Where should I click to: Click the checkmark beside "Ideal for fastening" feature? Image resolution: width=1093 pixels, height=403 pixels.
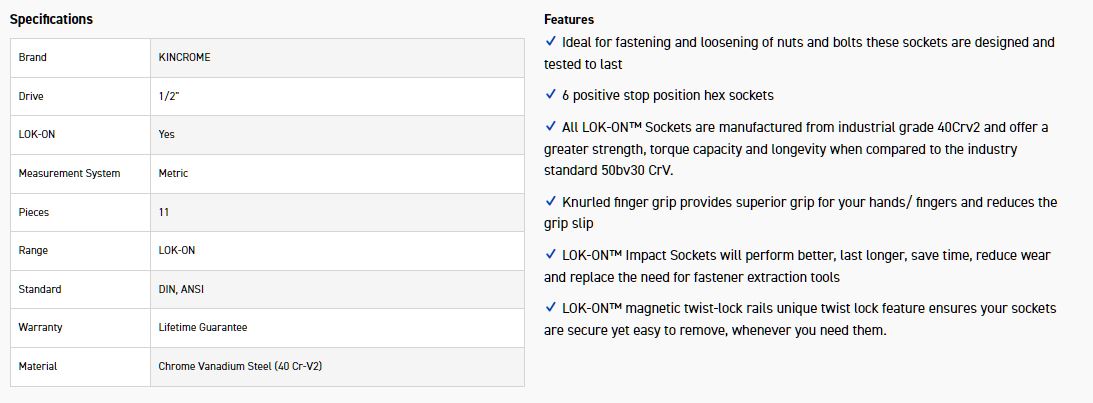[x=551, y=42]
